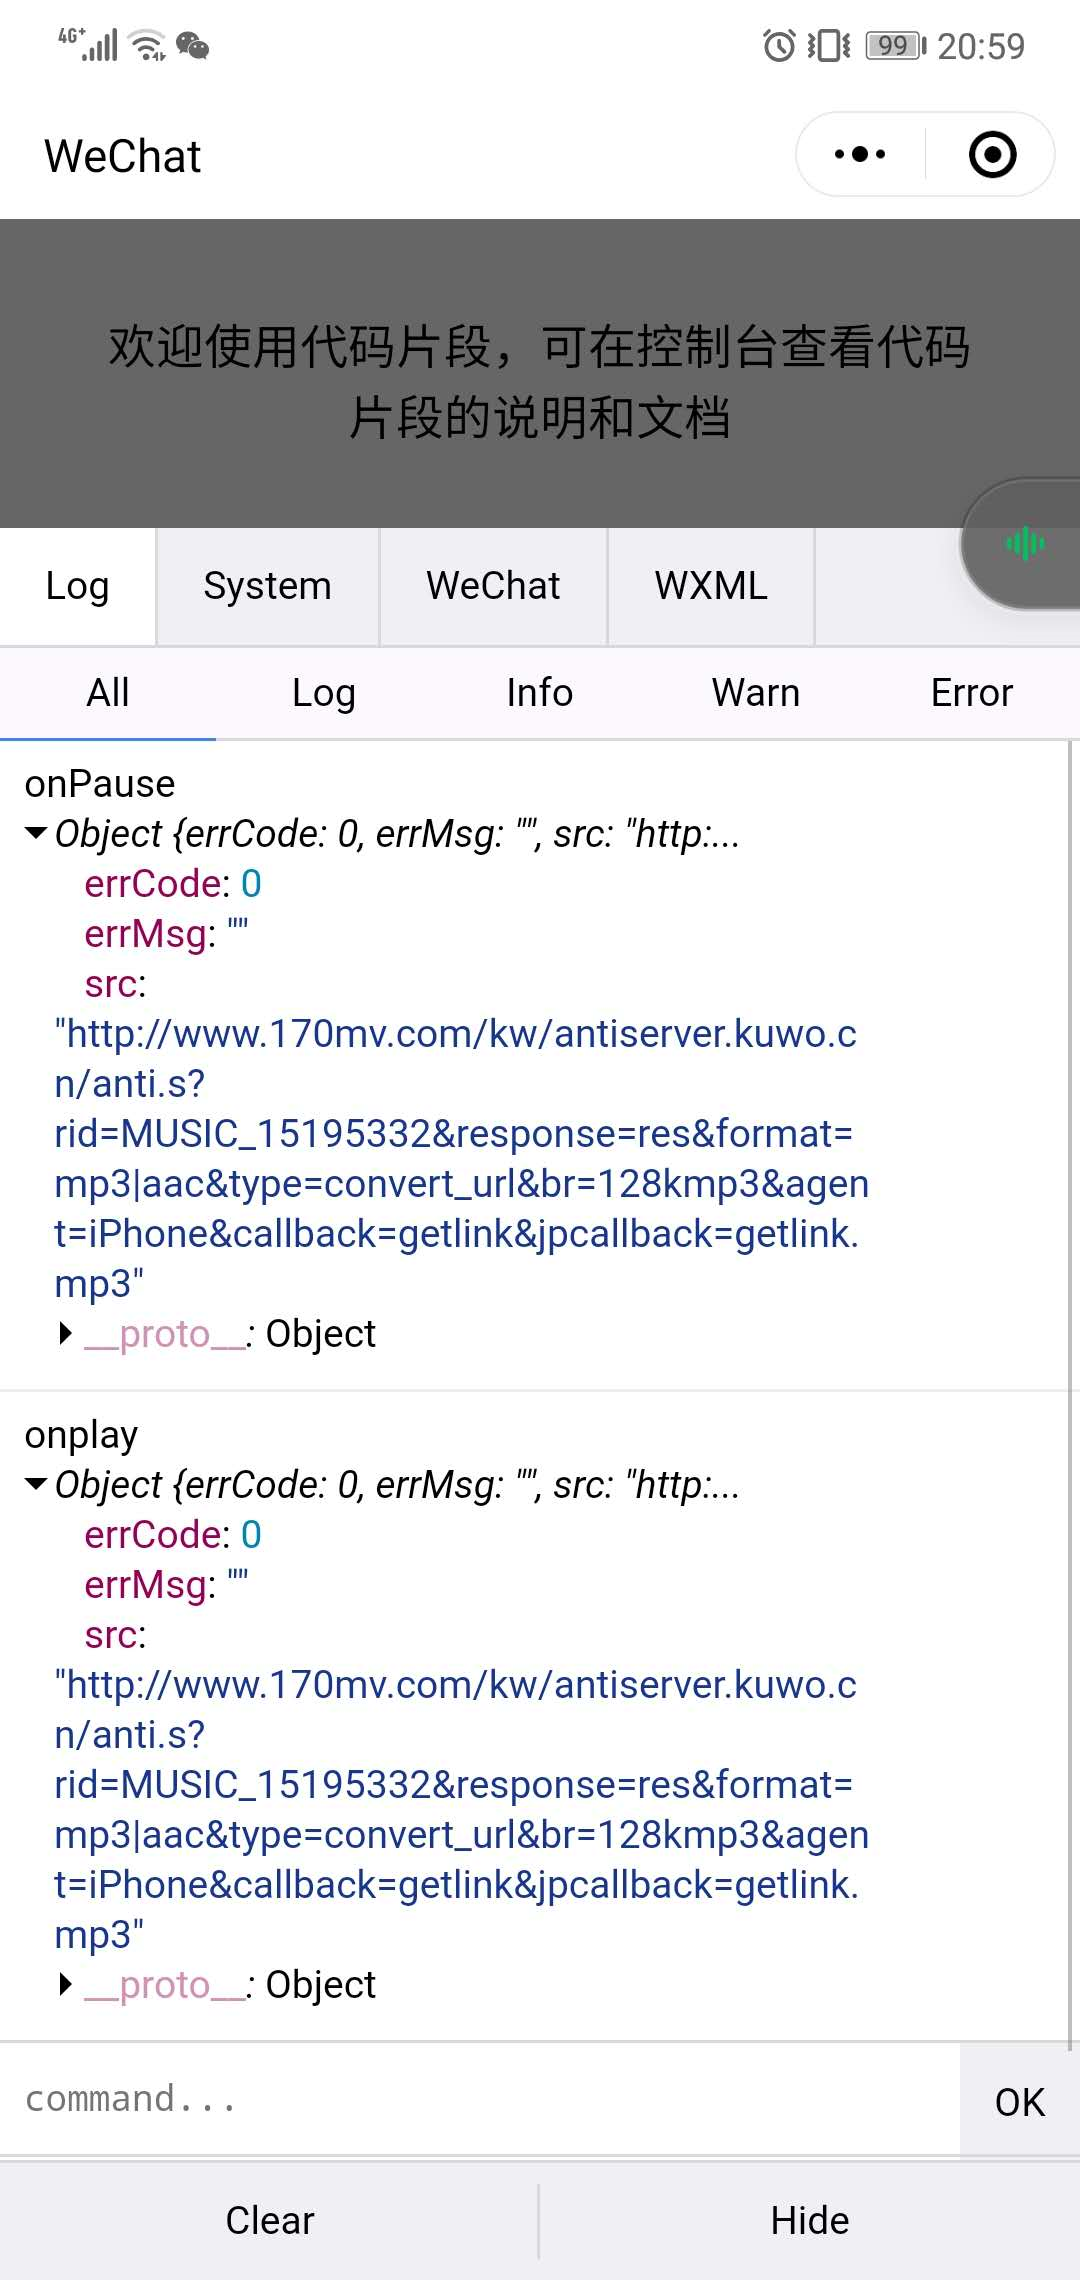Hide the vConsole panel

click(x=810, y=2221)
